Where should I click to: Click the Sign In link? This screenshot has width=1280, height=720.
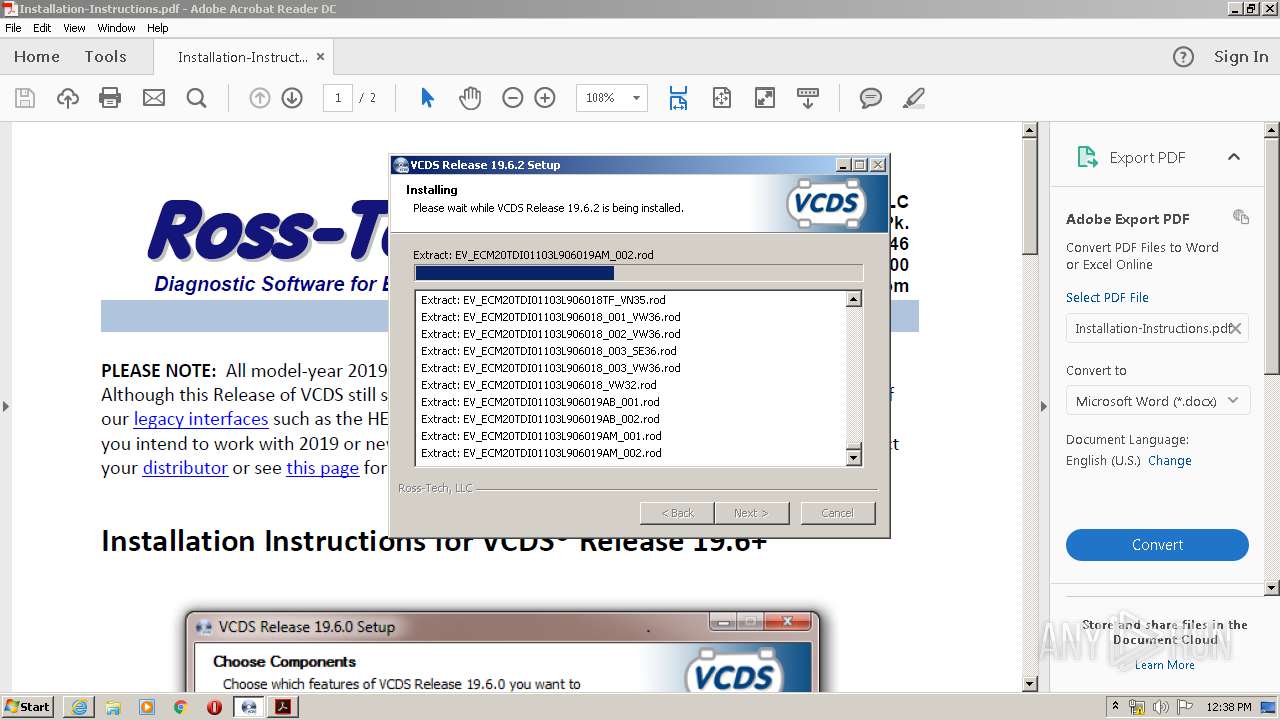[1241, 57]
